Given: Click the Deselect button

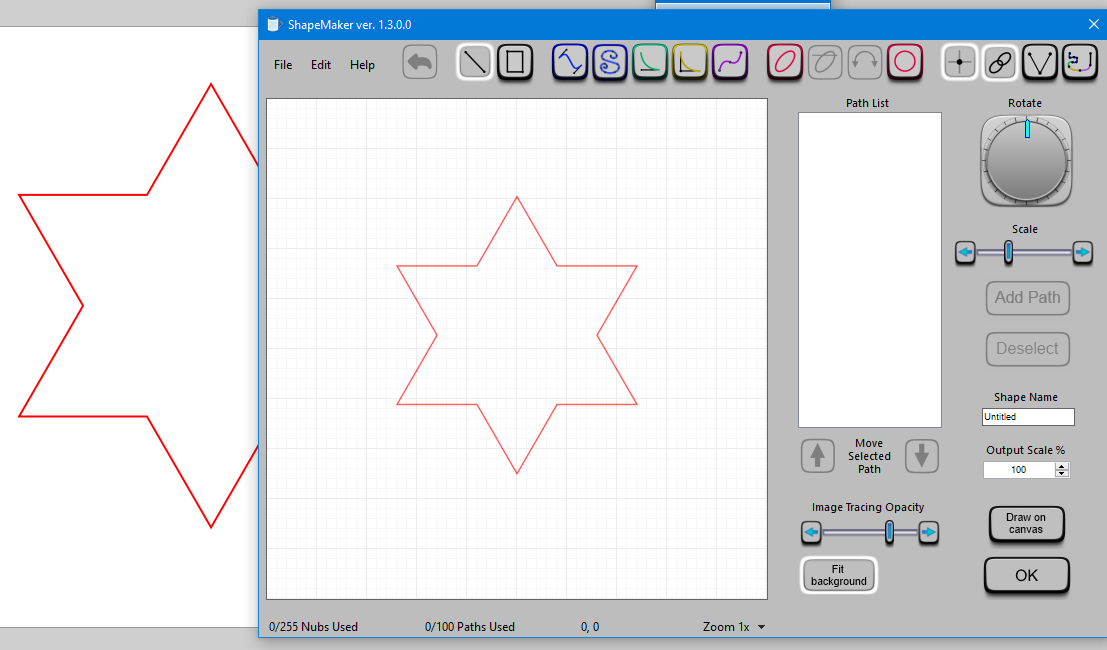Looking at the screenshot, I should click(x=1027, y=349).
